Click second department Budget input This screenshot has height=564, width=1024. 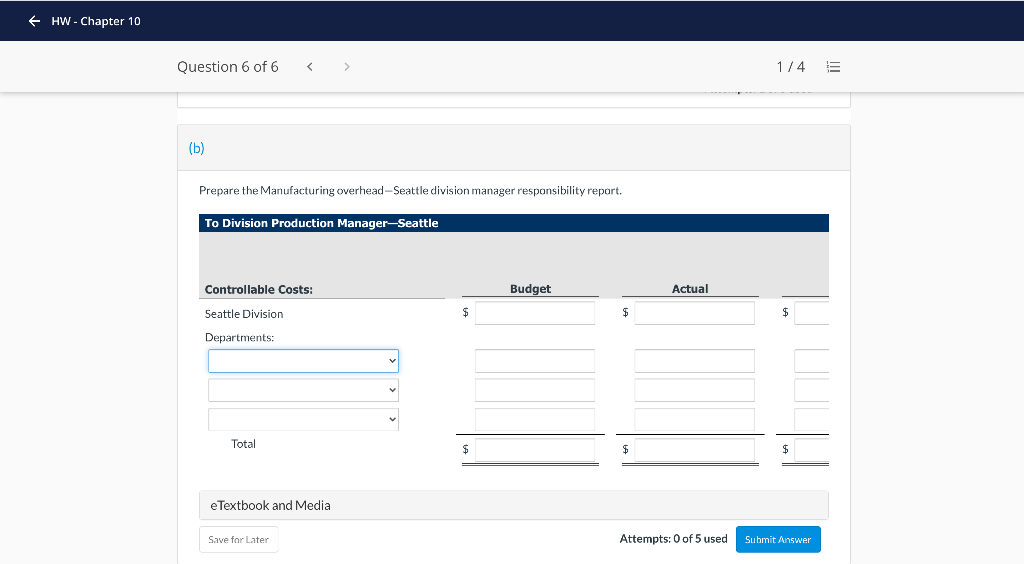(x=535, y=390)
